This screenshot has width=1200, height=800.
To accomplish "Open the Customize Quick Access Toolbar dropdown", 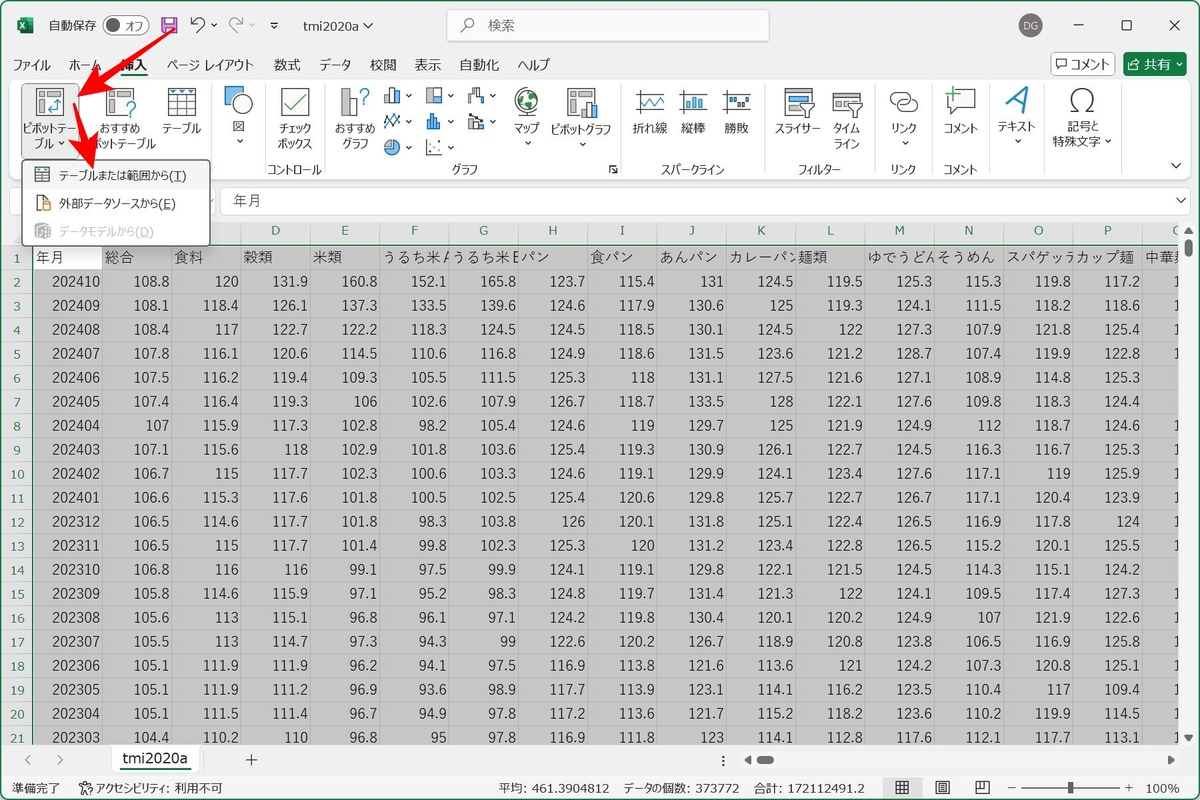I will point(275,26).
